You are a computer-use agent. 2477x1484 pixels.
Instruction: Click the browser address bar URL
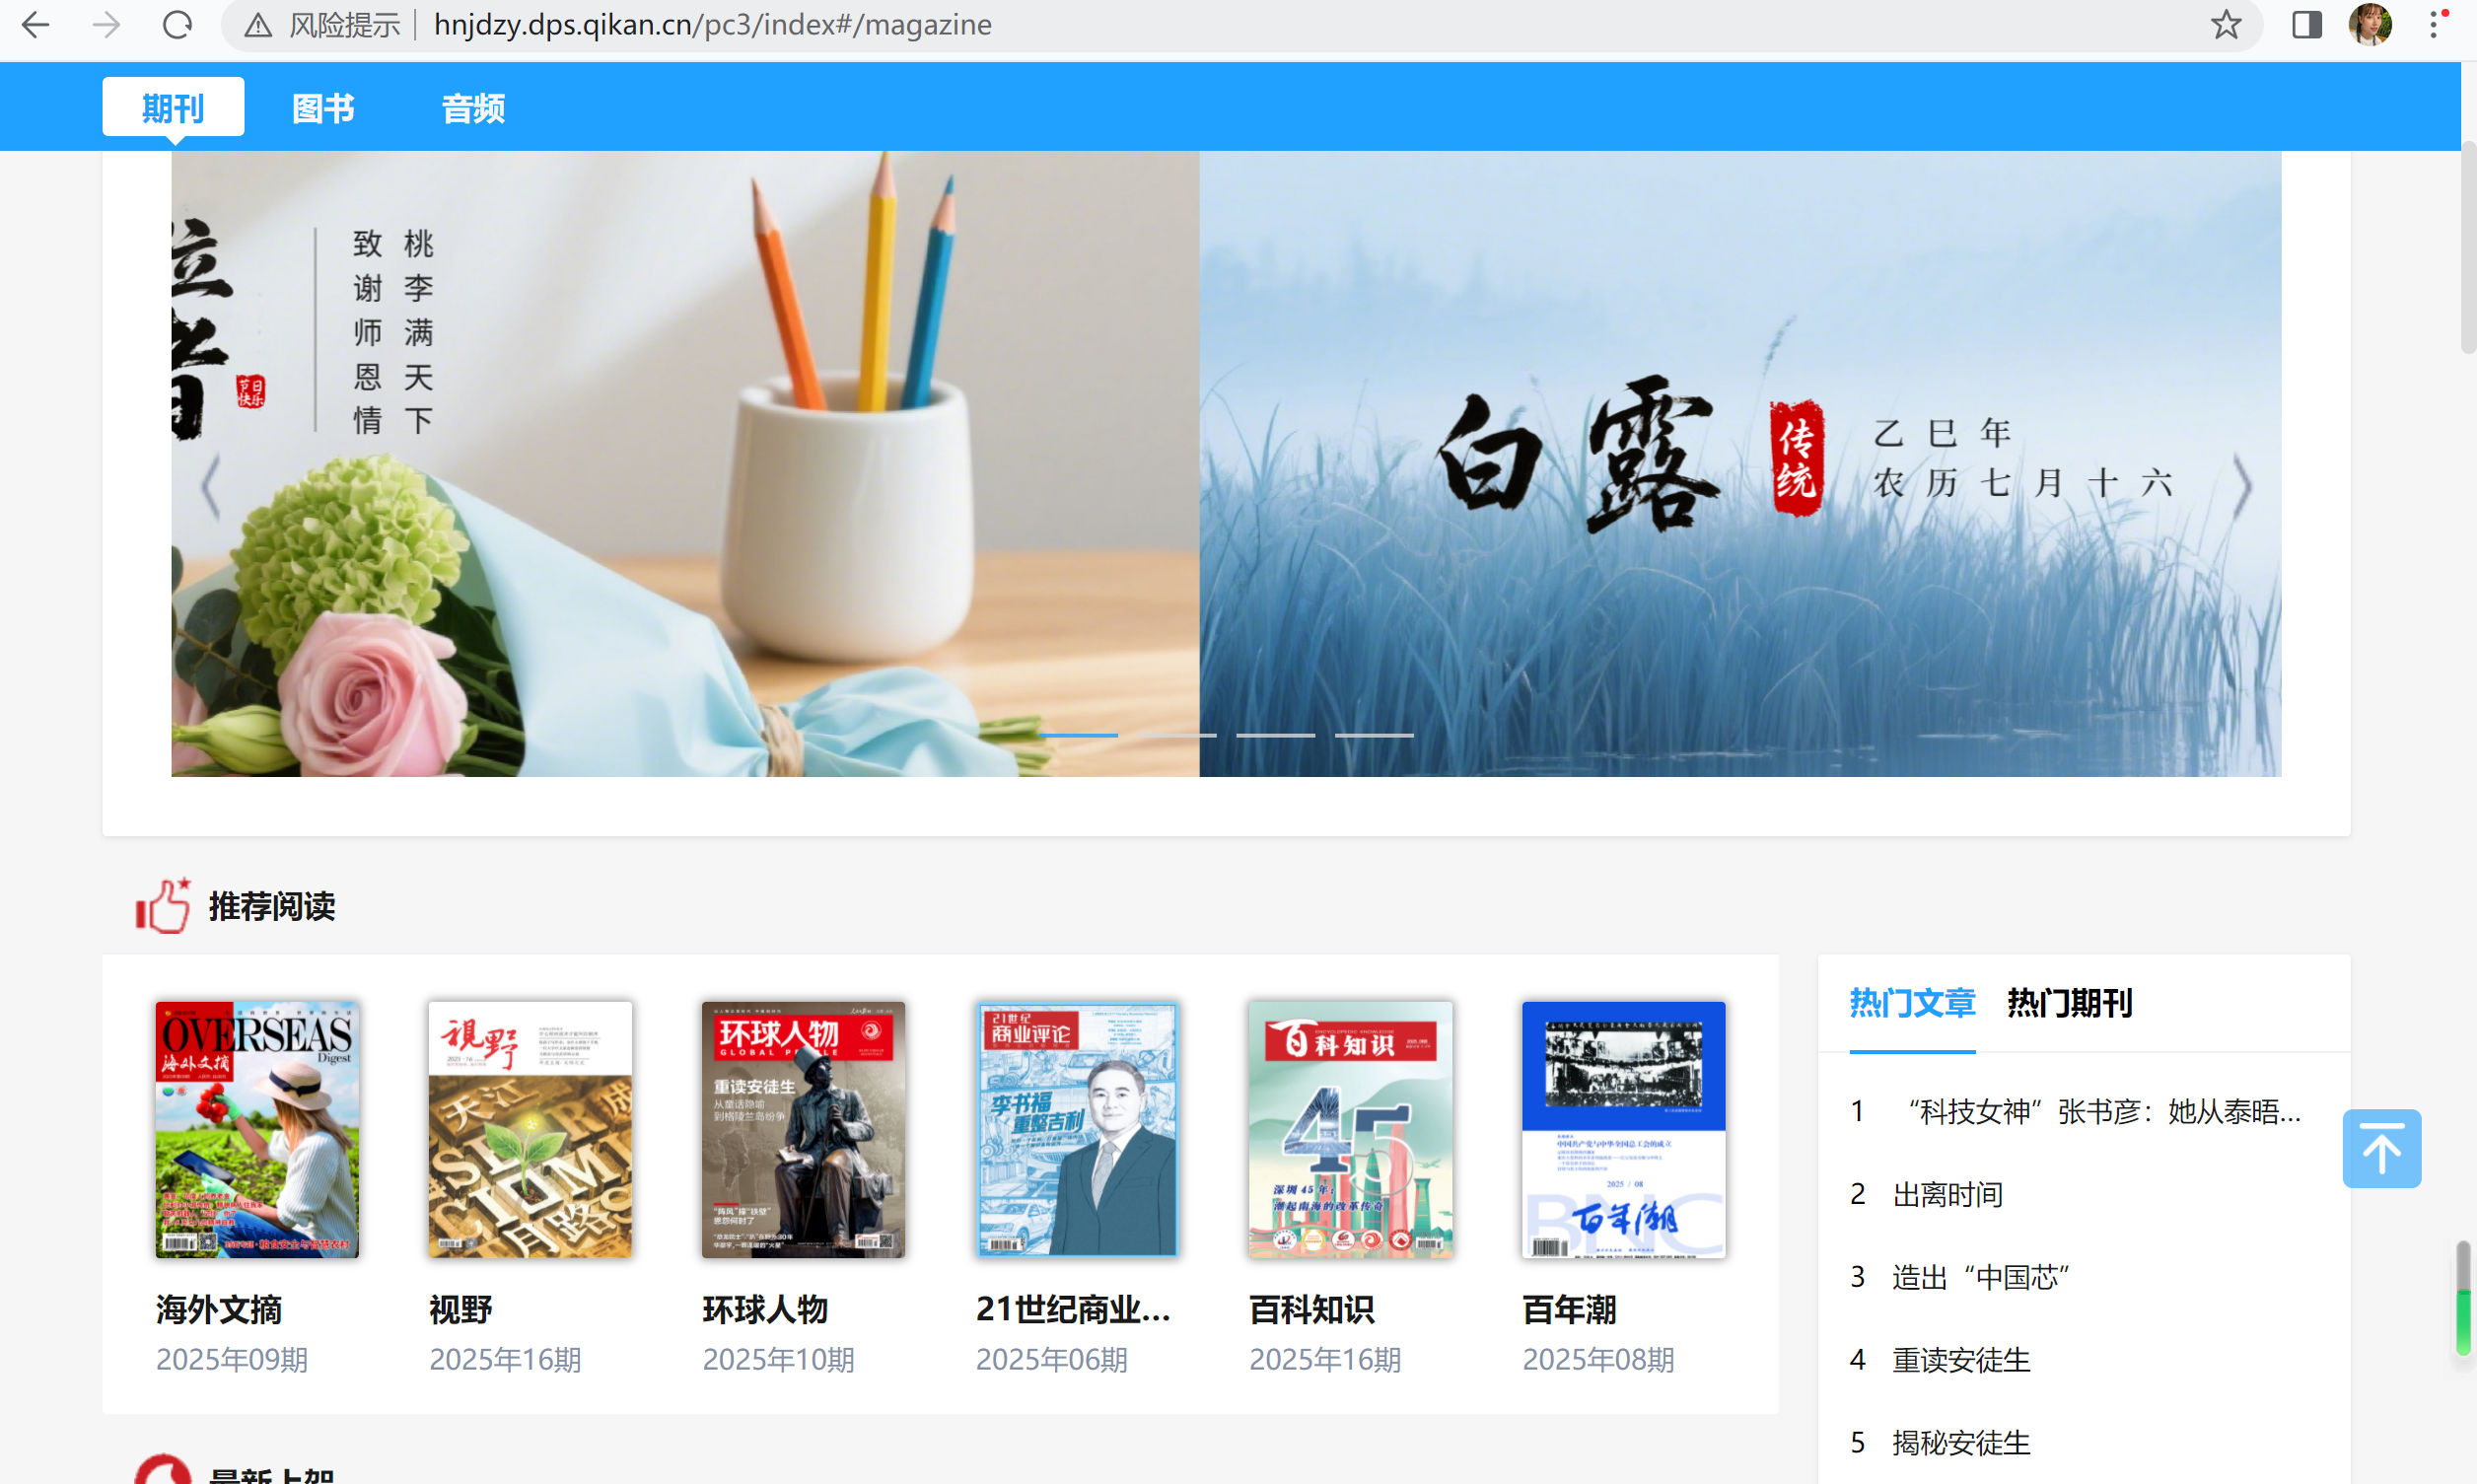click(712, 25)
